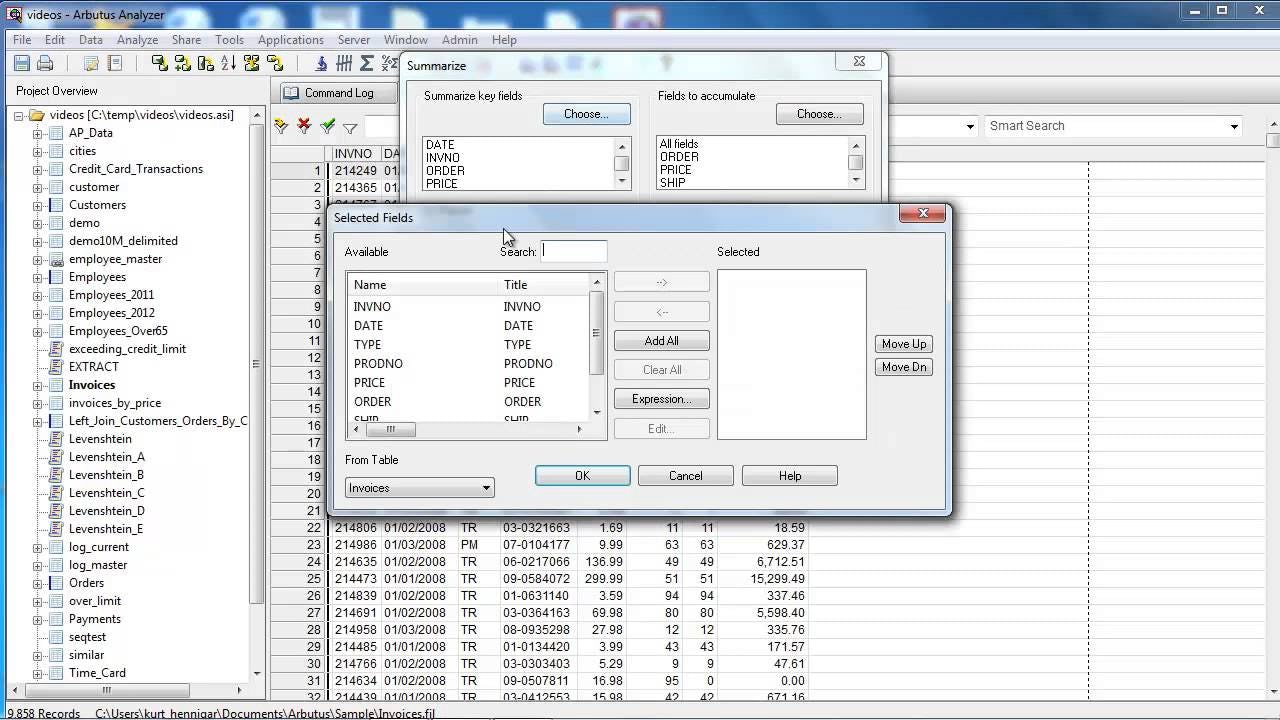
Task: Click the yellow edit filter icon
Action: [280, 127]
